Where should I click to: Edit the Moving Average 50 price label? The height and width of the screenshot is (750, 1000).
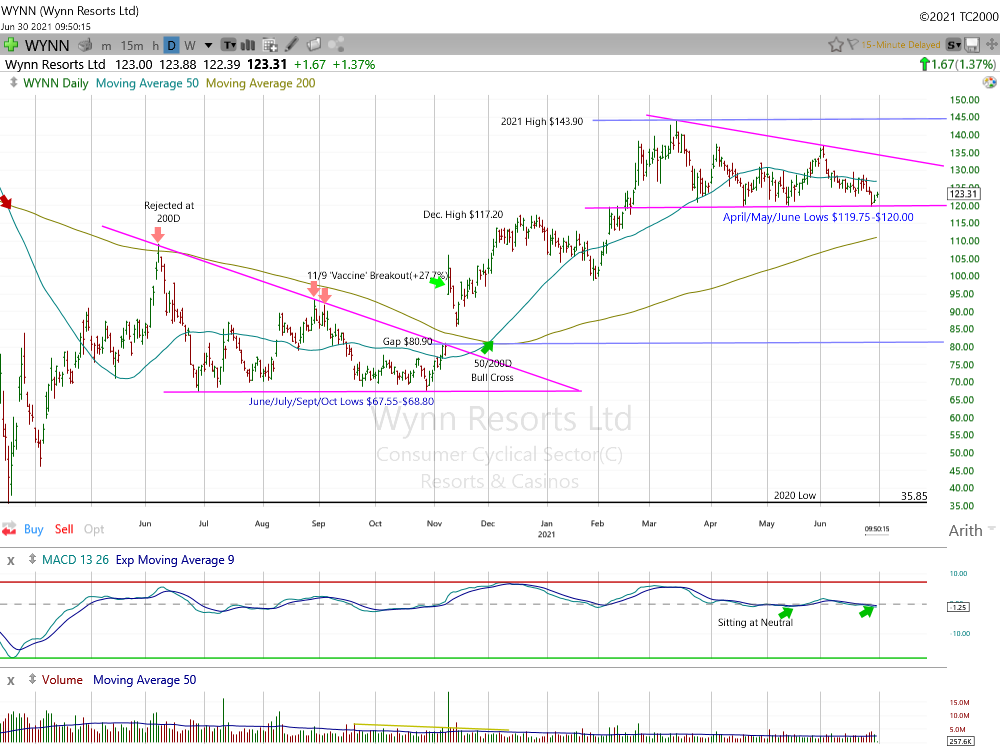[x=147, y=83]
